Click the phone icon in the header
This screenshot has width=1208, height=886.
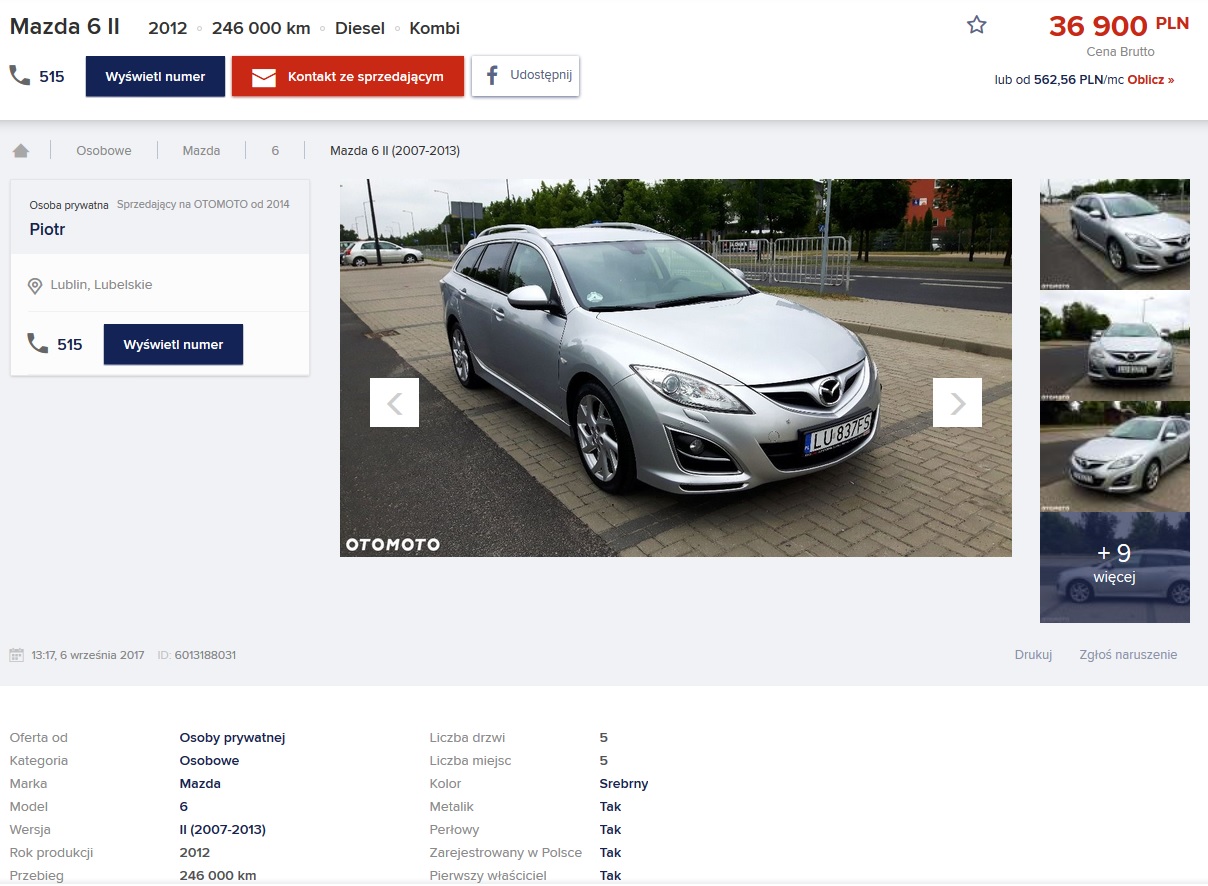click(20, 76)
